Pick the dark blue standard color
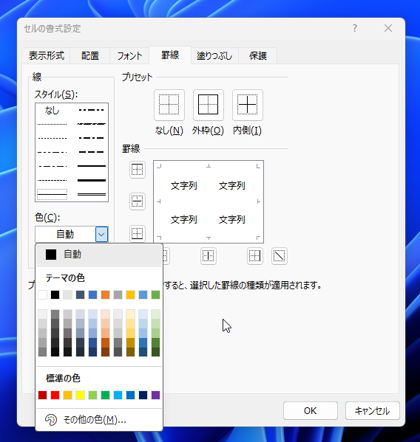420x442 pixels. (x=143, y=395)
